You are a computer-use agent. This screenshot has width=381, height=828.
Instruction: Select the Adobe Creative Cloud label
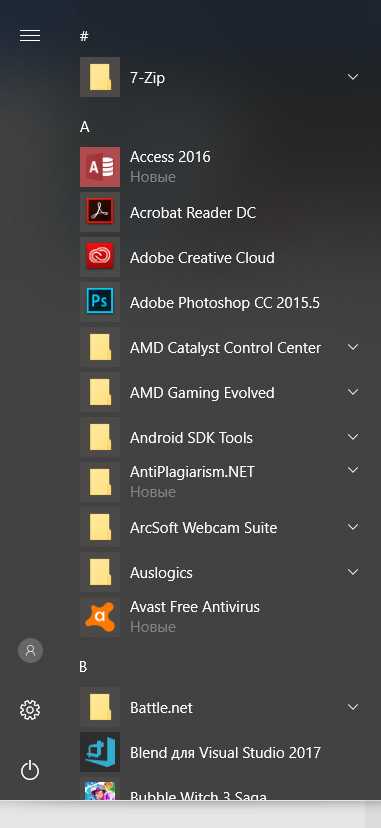(x=202, y=258)
